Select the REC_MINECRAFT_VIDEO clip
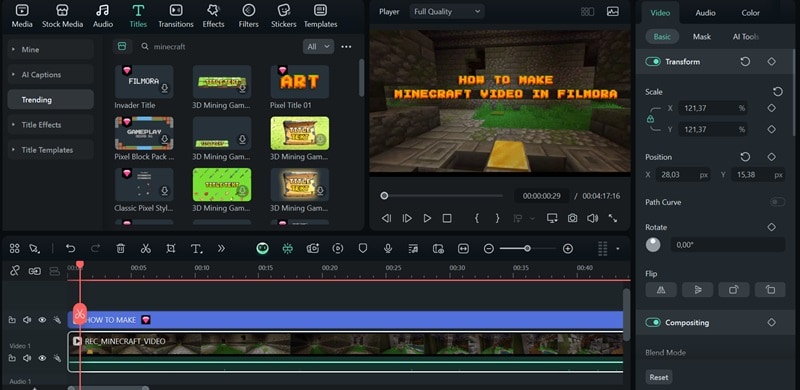This screenshot has height=390, width=800. pos(345,352)
